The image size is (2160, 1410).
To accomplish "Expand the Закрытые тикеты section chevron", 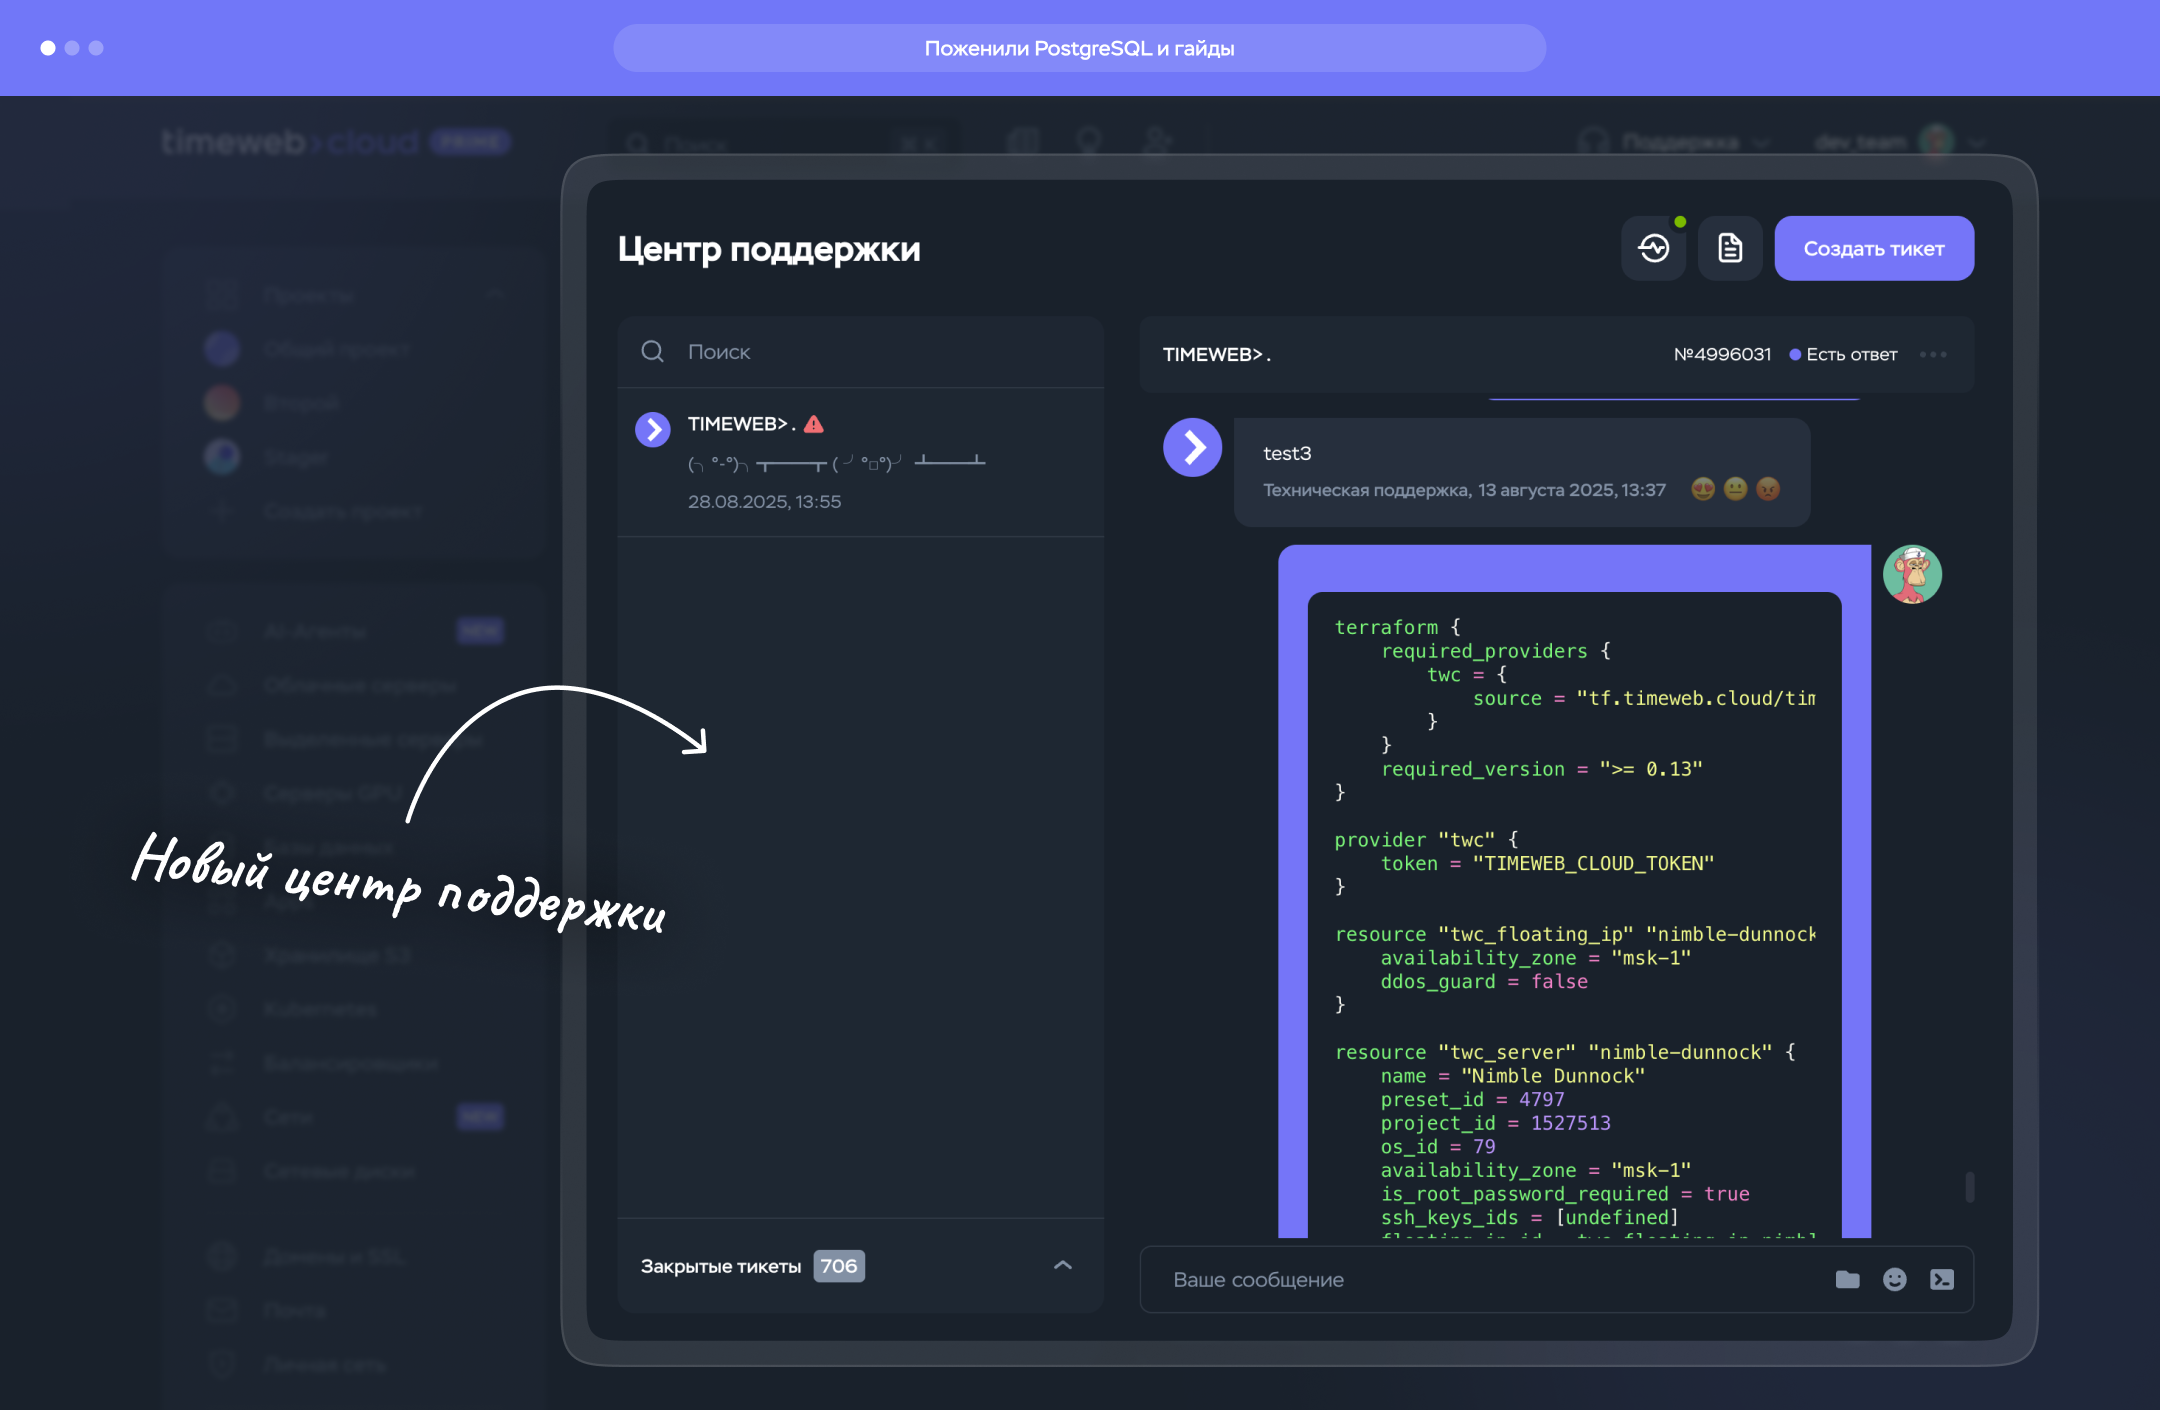I will [x=1063, y=1265].
